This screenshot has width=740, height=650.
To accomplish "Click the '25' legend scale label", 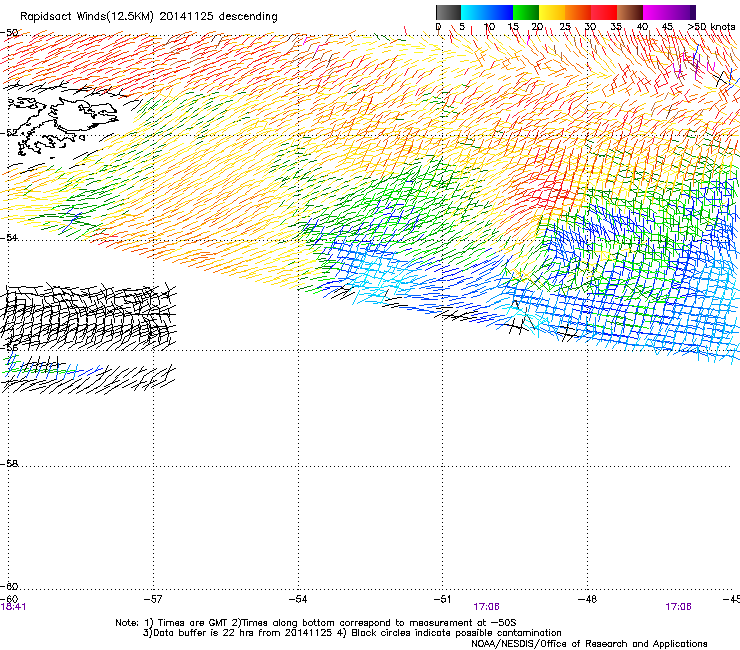I will [565, 27].
